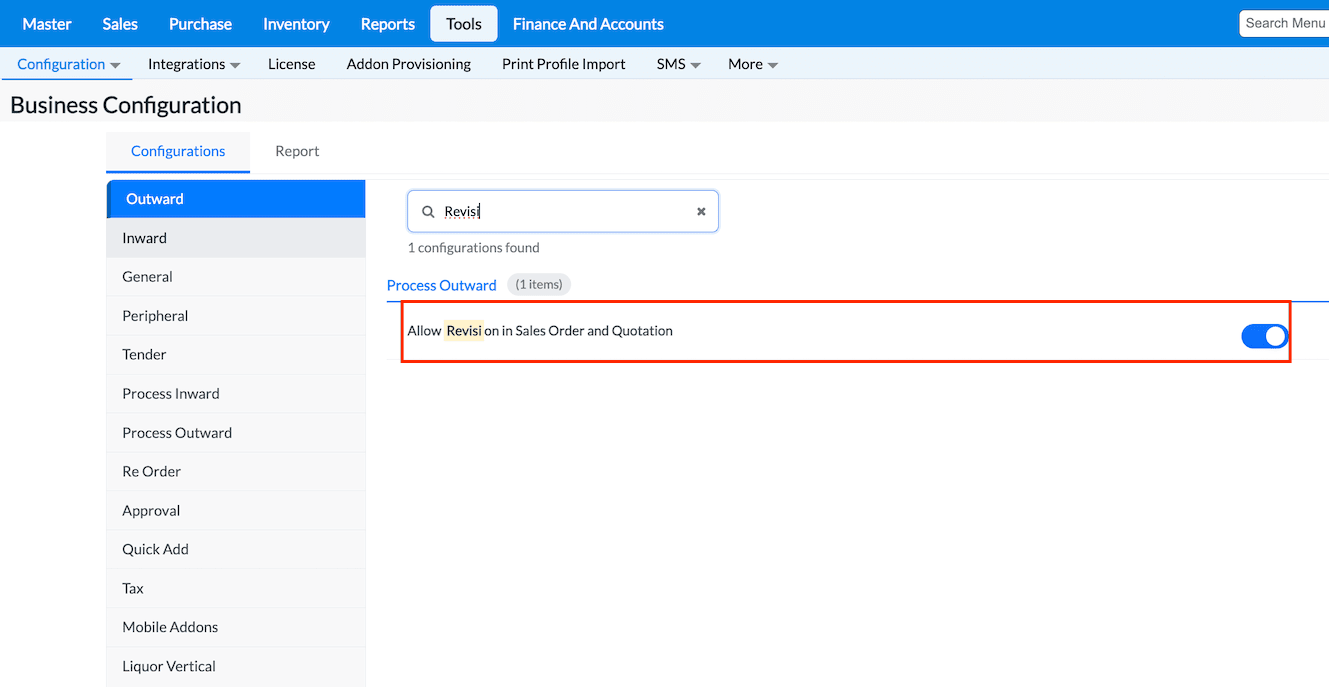Open the More dropdown menu

click(x=753, y=64)
